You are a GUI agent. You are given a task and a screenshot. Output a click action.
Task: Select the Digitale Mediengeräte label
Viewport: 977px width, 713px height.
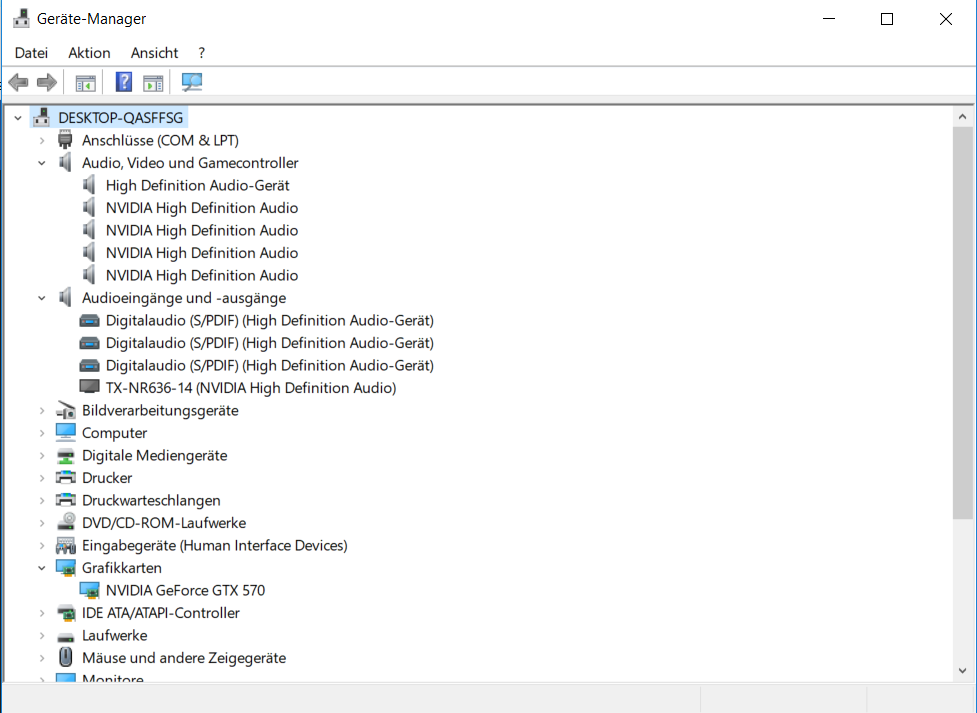(x=155, y=456)
